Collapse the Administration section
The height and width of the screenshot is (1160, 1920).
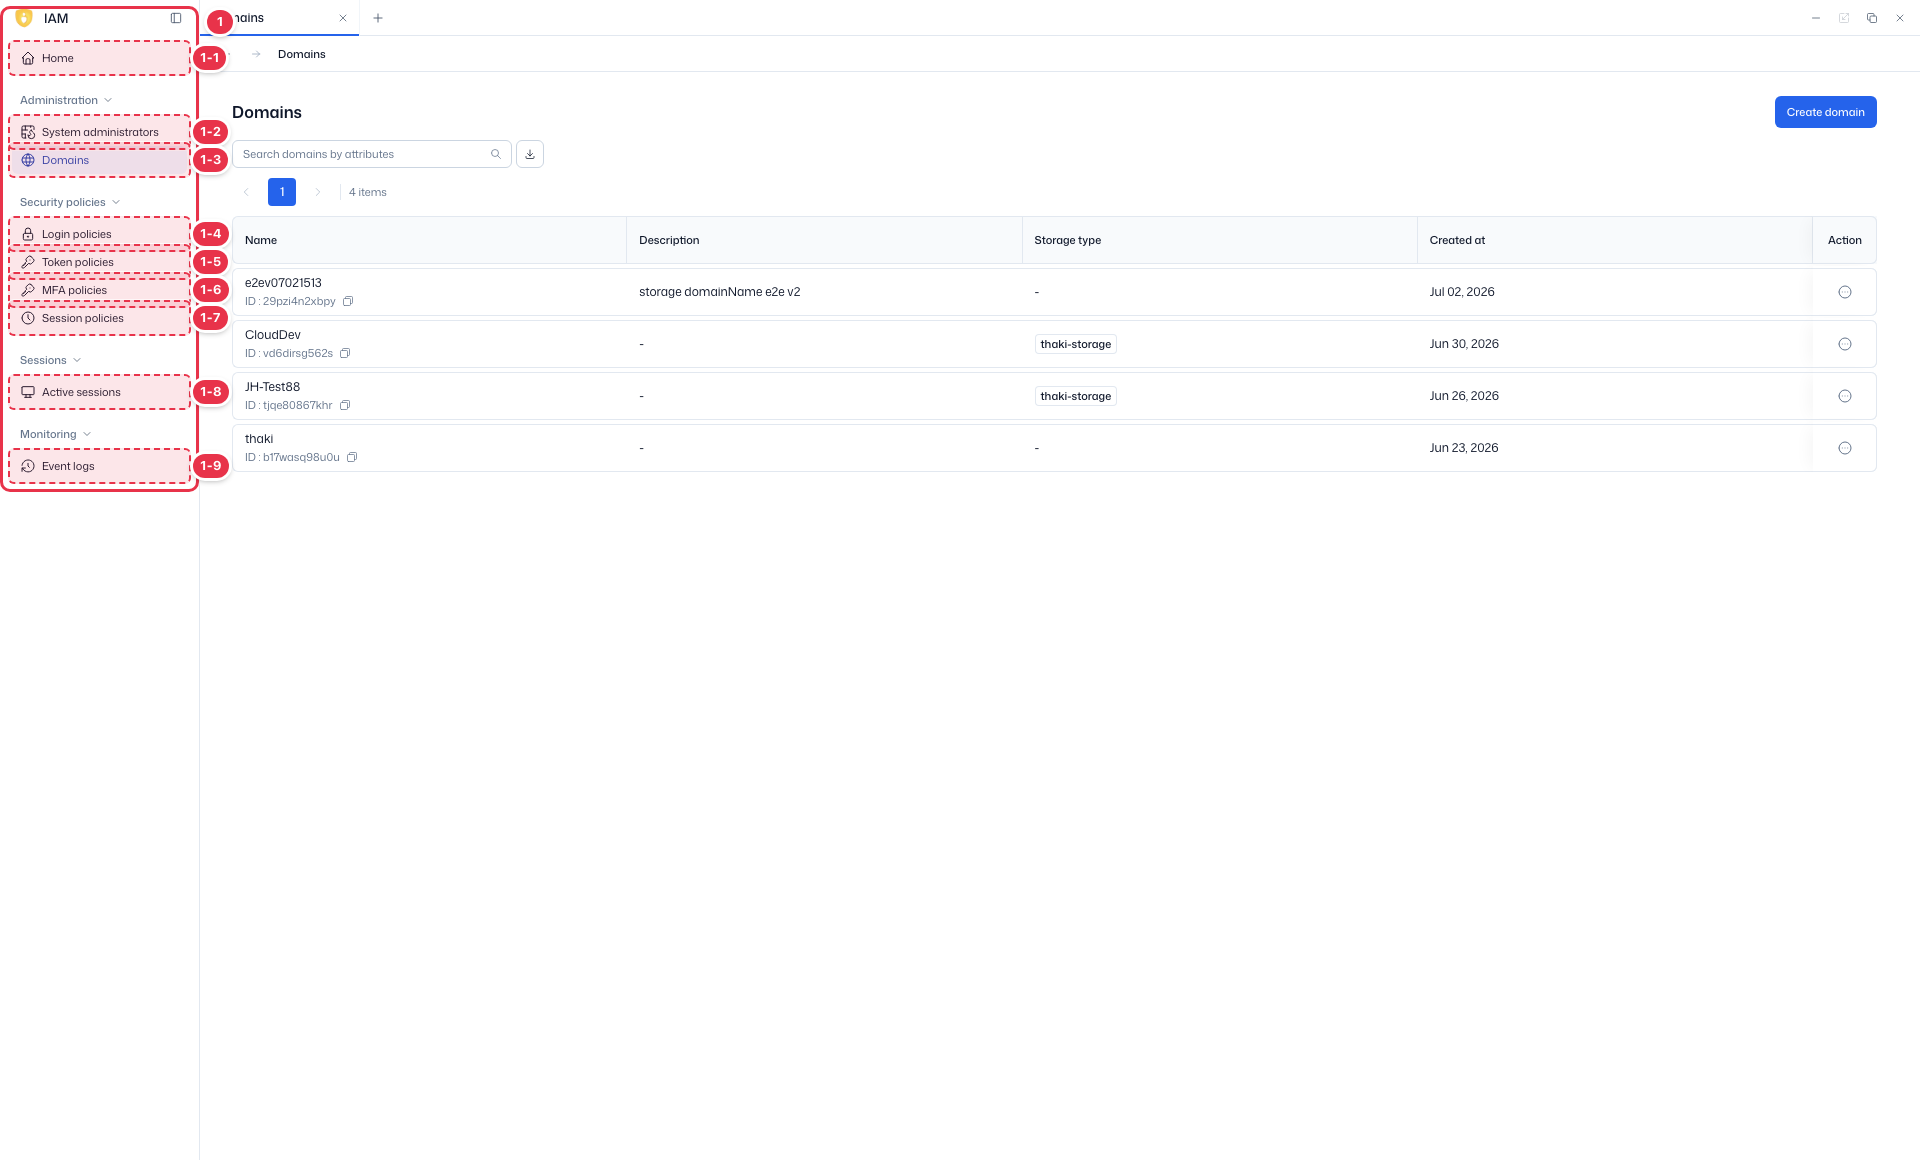(66, 100)
